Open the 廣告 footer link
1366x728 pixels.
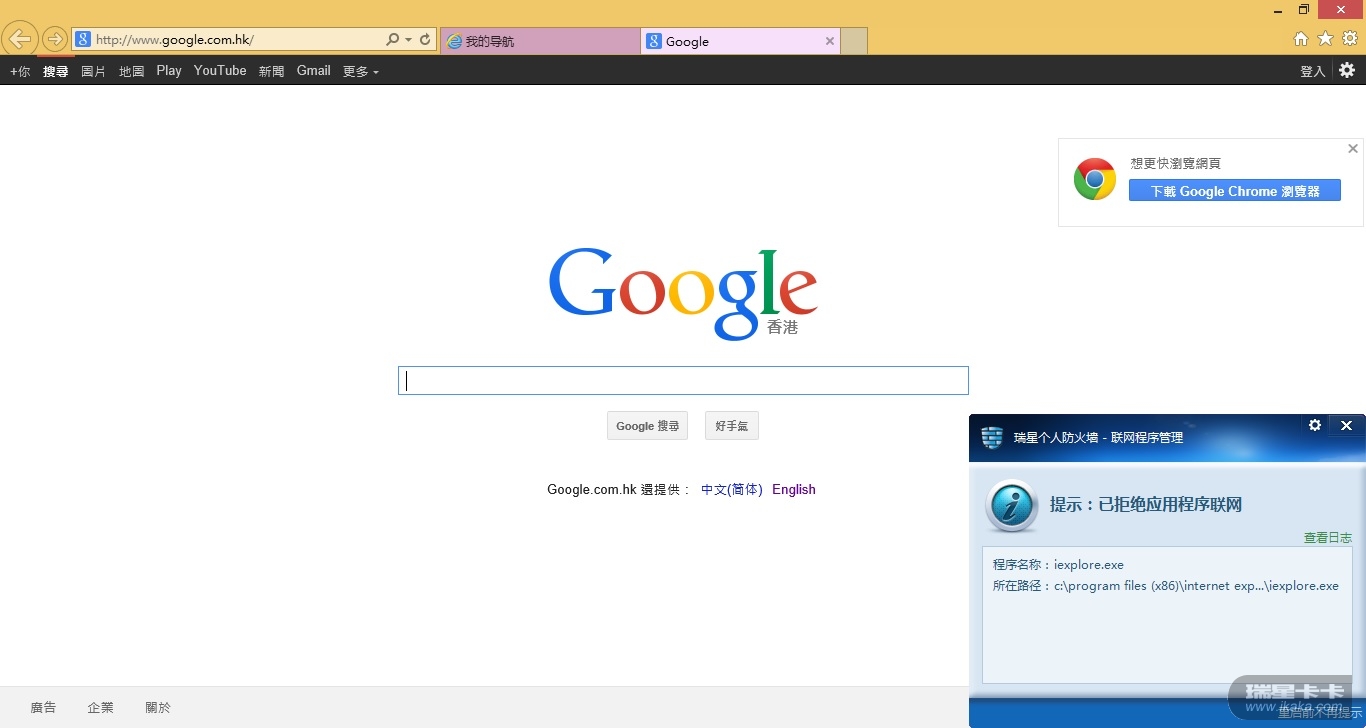coord(43,707)
